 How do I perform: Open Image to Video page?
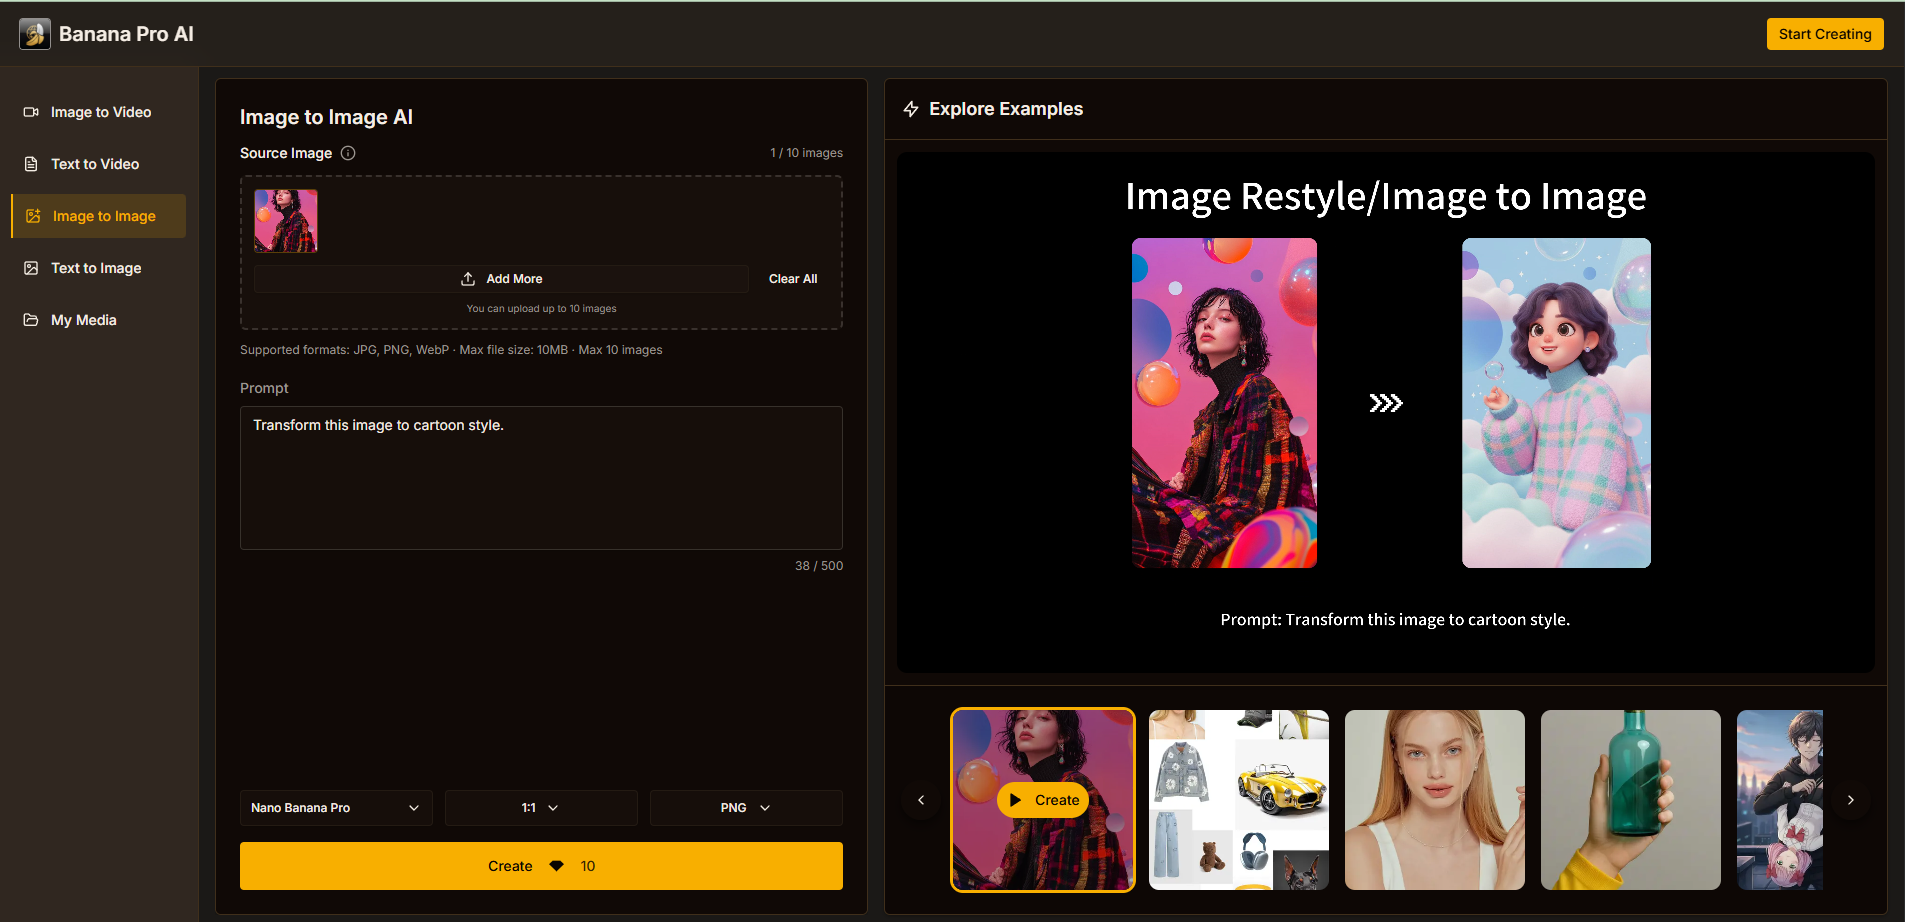(x=99, y=112)
